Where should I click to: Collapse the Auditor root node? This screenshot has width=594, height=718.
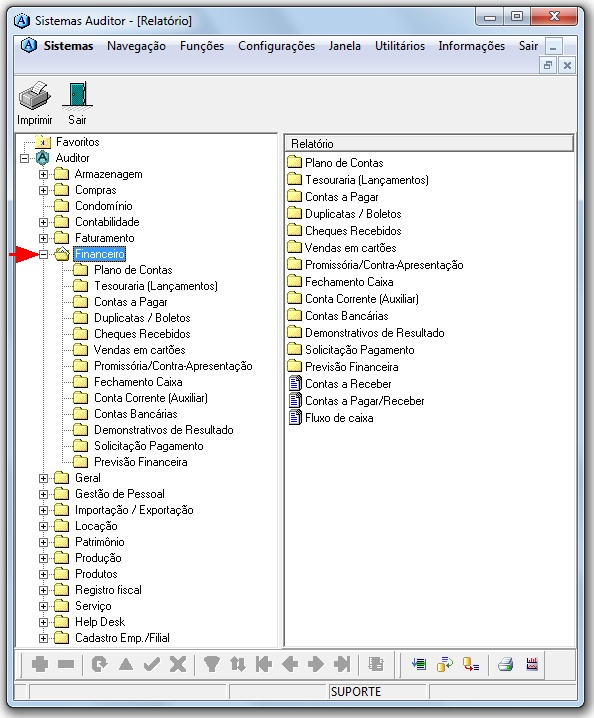click(24, 158)
